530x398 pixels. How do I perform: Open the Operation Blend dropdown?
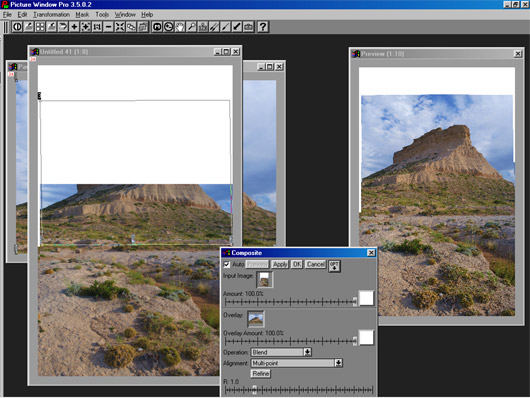[307, 352]
